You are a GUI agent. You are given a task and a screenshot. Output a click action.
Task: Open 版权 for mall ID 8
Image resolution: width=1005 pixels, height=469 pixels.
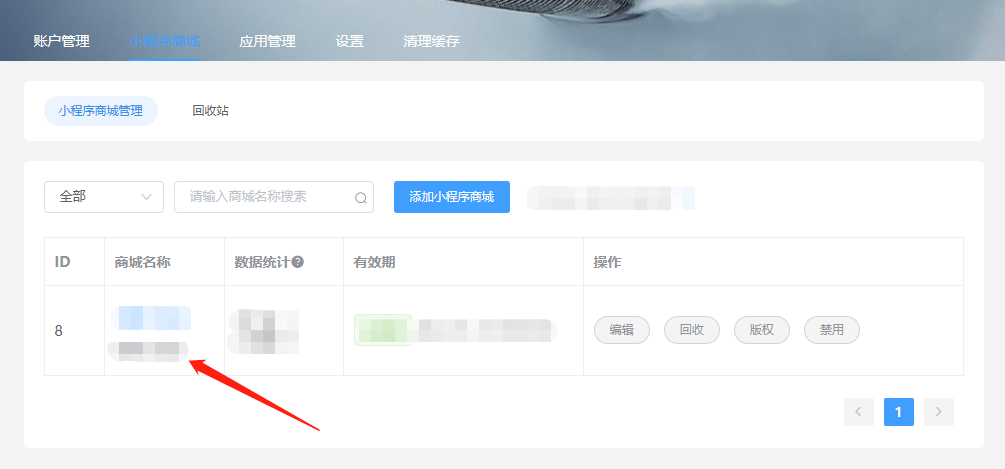[762, 330]
